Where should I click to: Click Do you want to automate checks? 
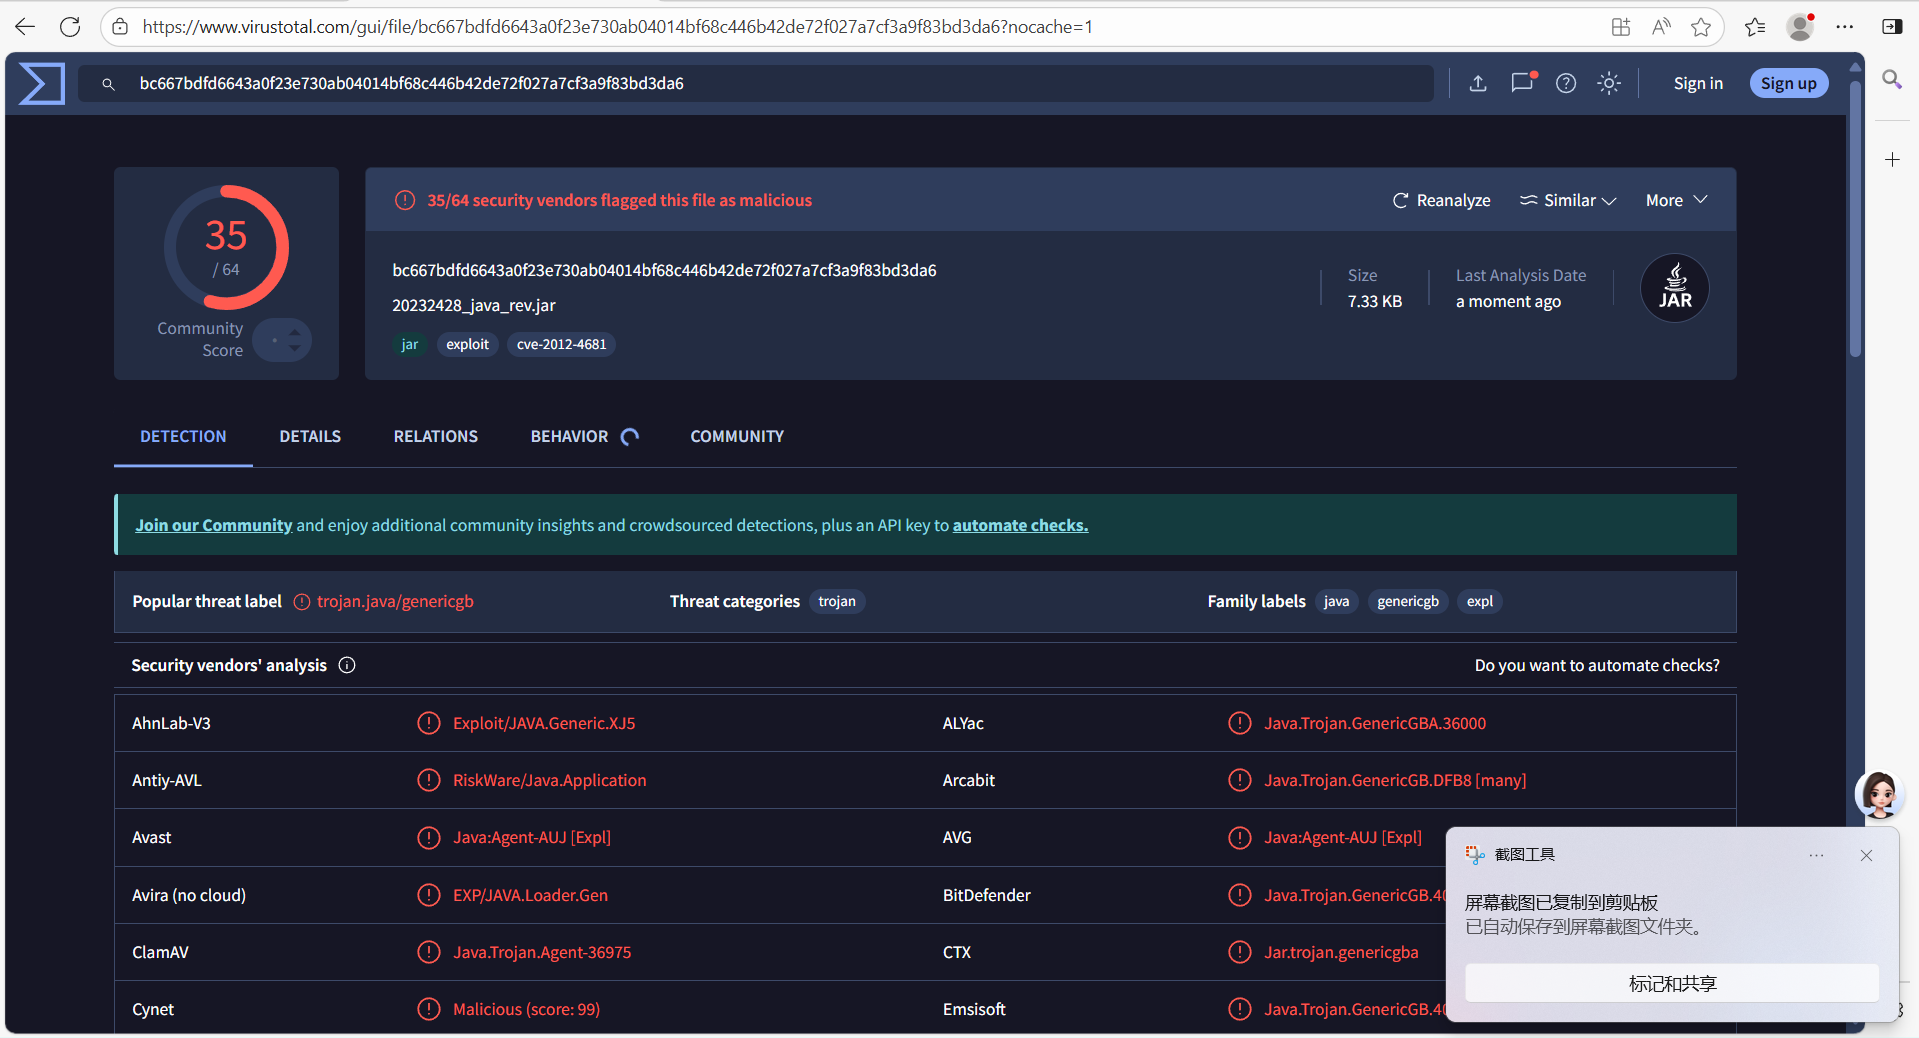(1597, 665)
